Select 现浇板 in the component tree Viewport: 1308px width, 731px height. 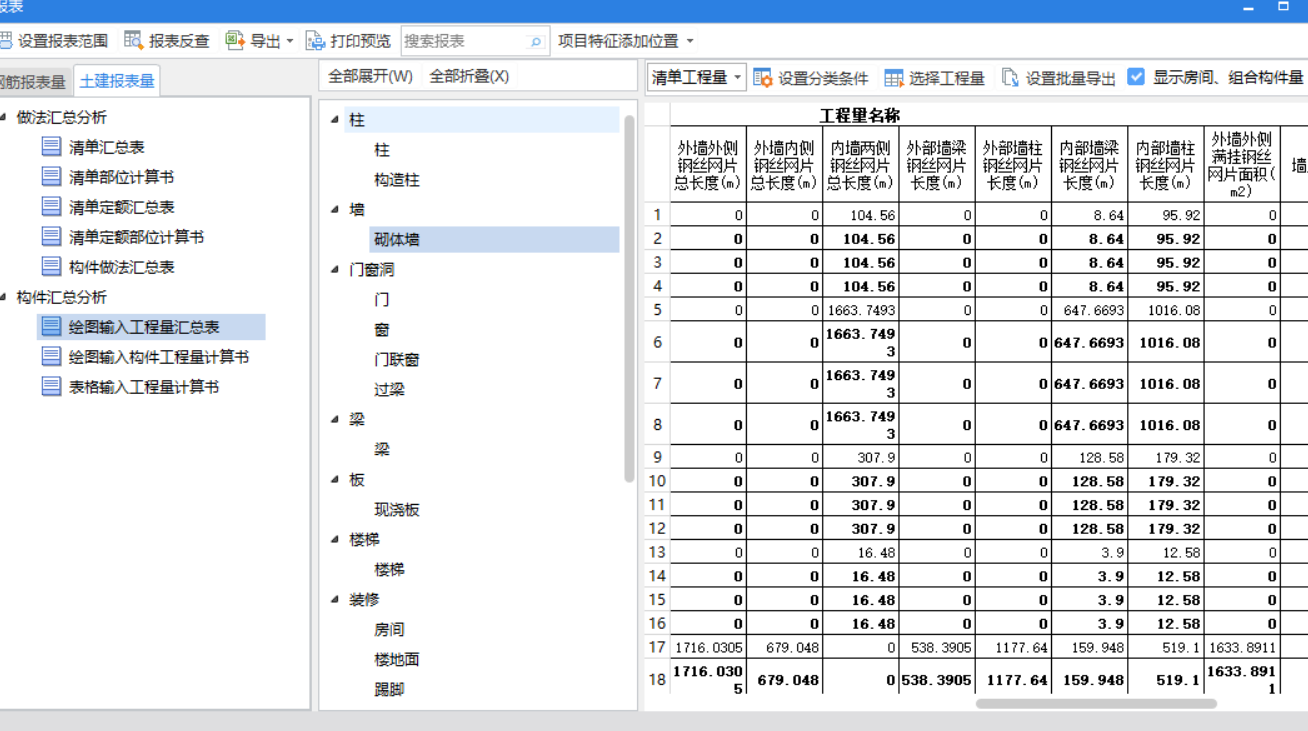[x=397, y=510]
